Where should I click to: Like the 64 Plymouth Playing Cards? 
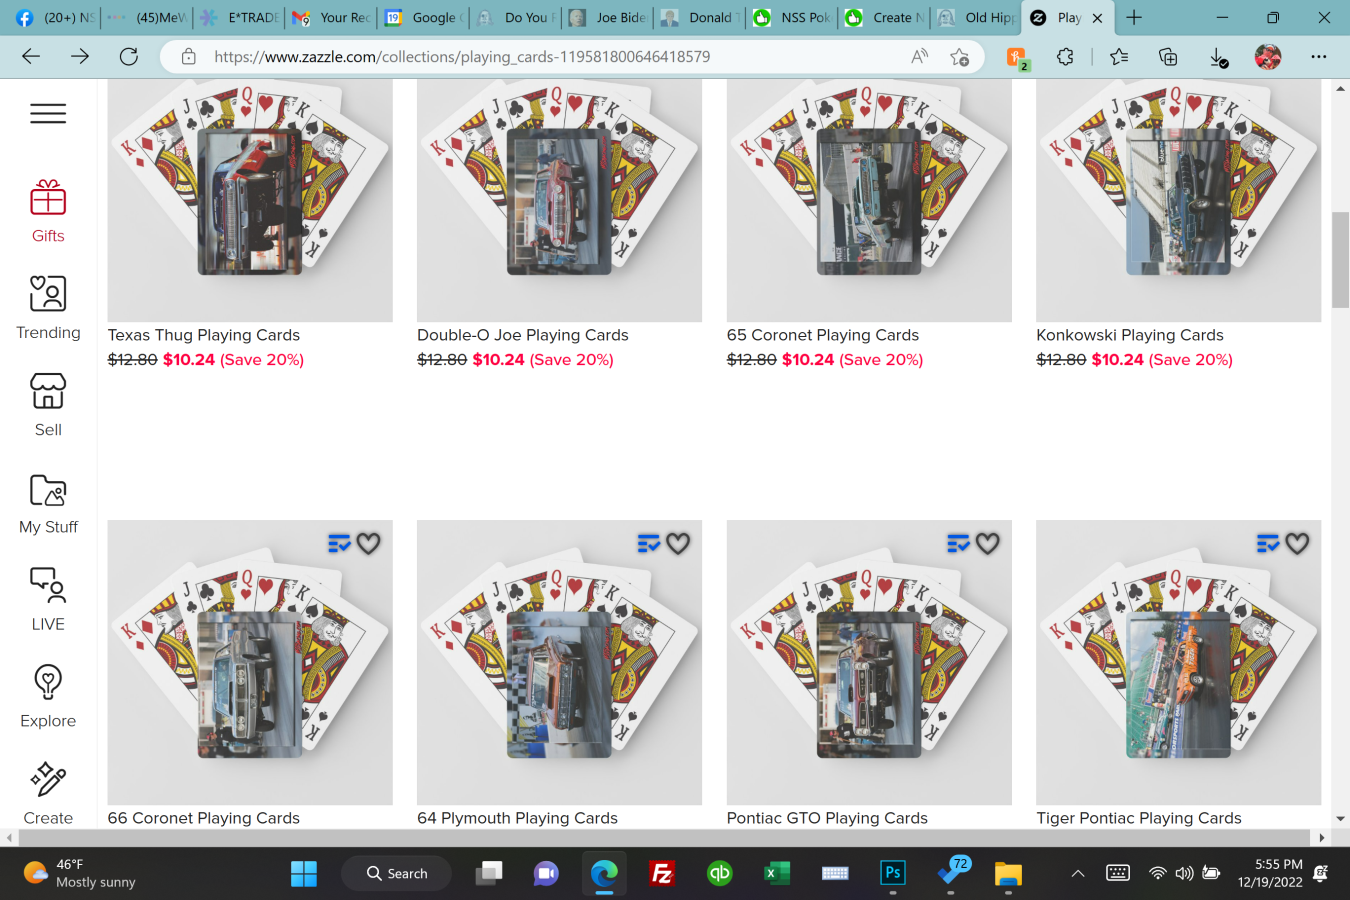[x=678, y=543]
